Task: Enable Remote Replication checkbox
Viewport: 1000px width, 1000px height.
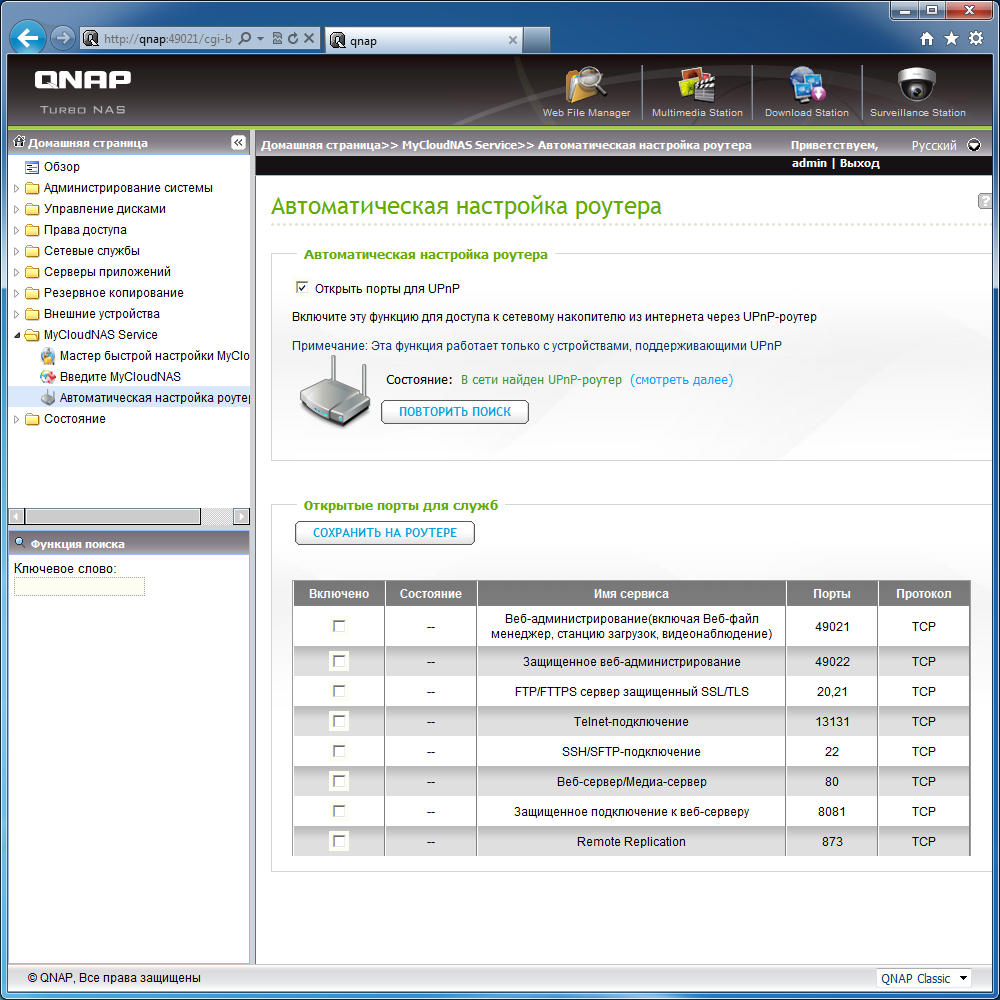Action: [339, 841]
